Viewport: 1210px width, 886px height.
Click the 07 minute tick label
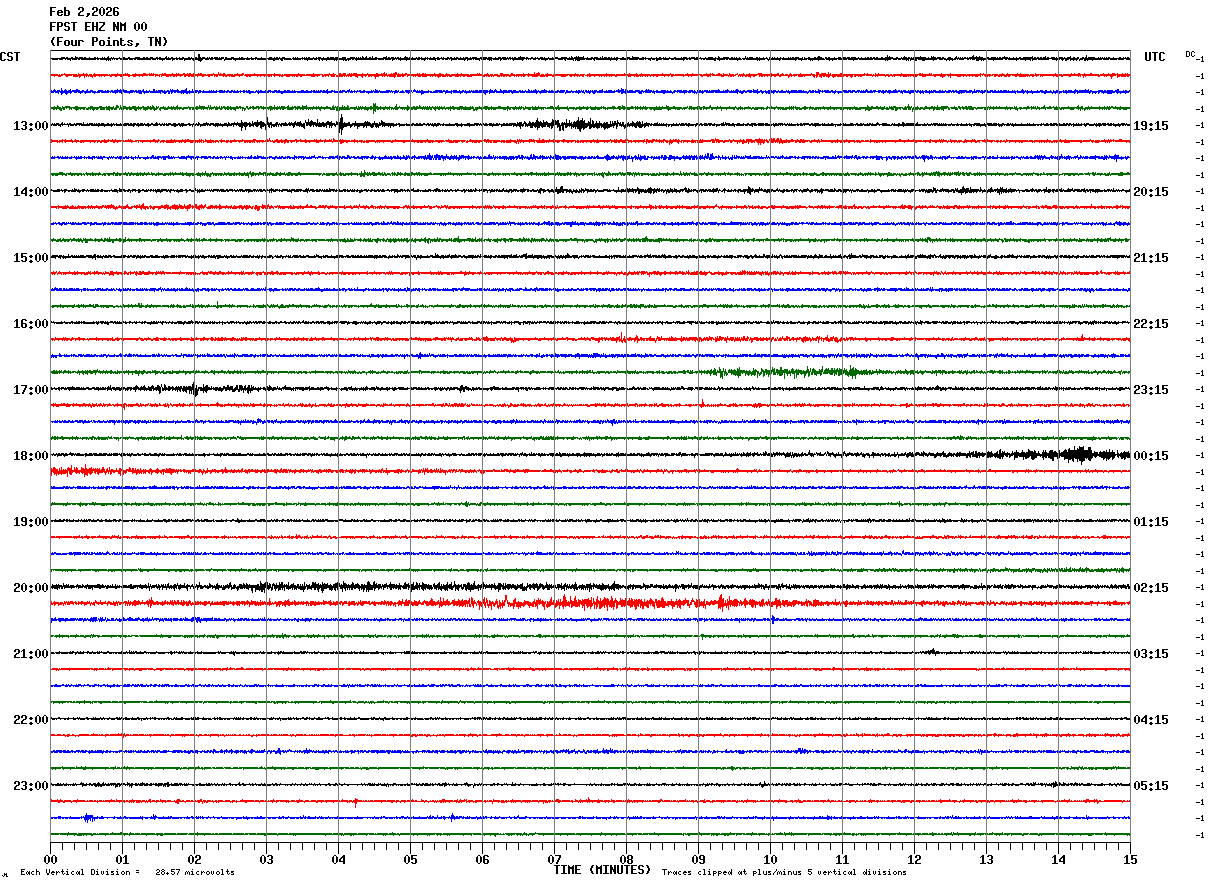coord(554,859)
